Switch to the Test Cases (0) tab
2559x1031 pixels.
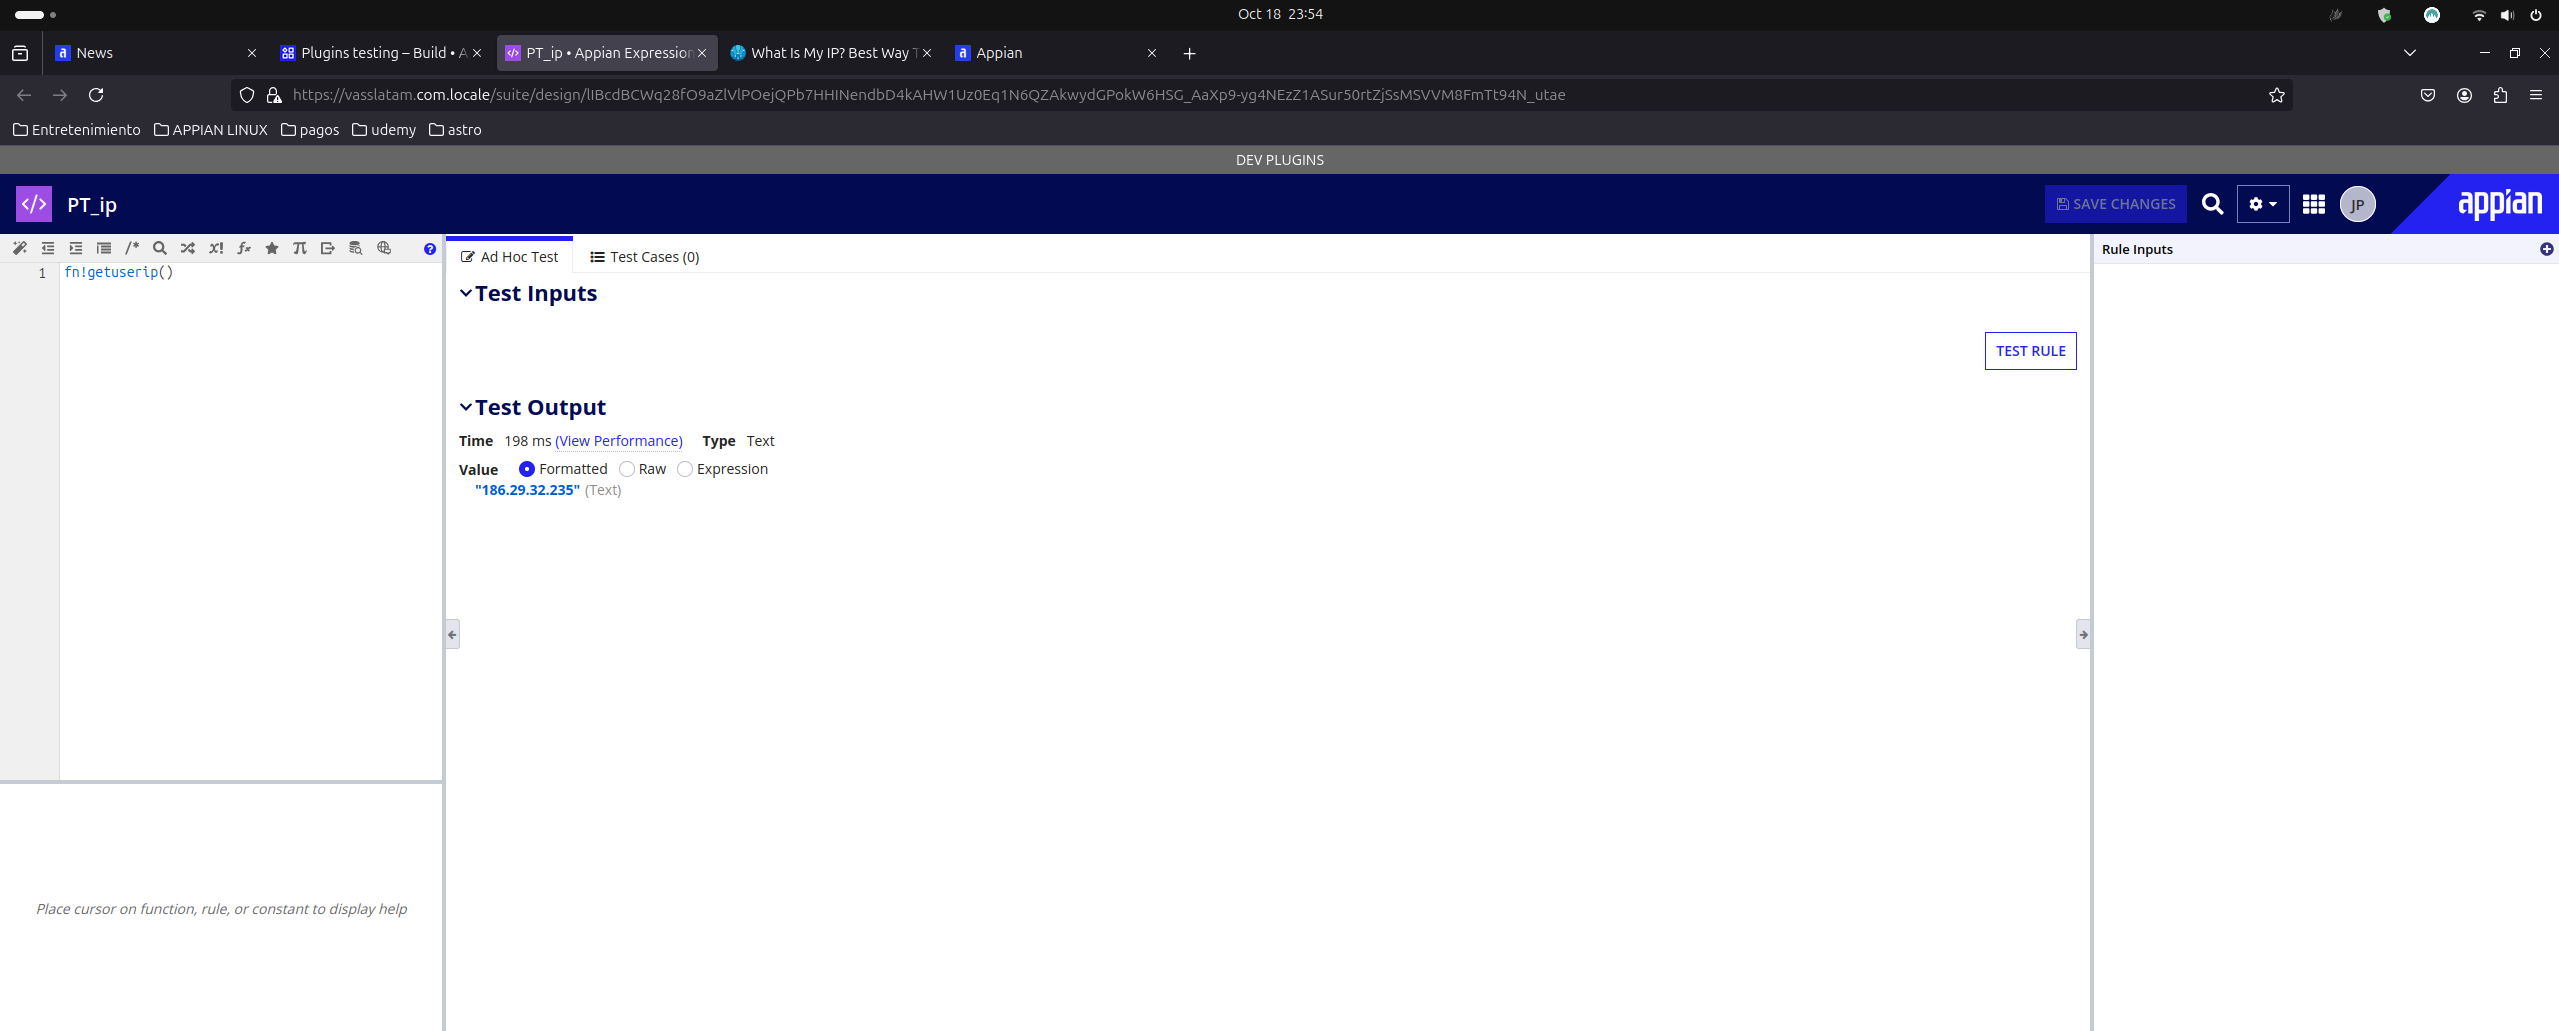click(645, 257)
